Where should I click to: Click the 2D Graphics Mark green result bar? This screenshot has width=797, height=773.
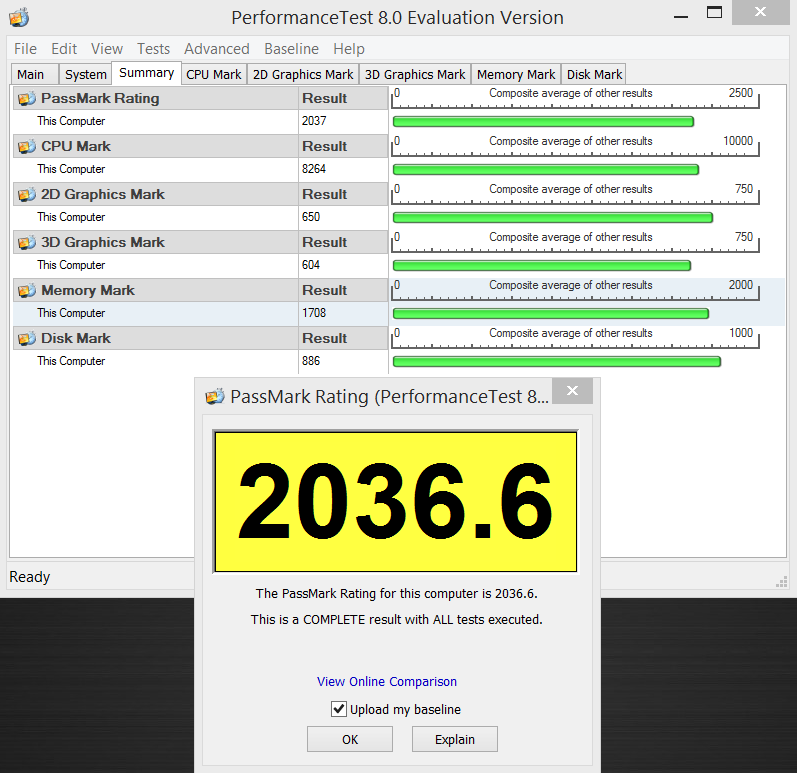553,218
